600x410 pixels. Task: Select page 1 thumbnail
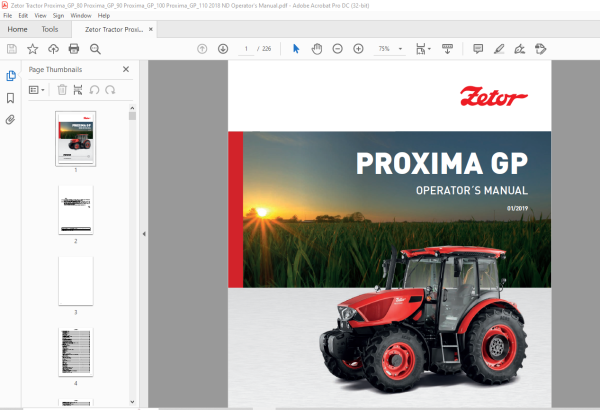pyautogui.click(x=75, y=139)
